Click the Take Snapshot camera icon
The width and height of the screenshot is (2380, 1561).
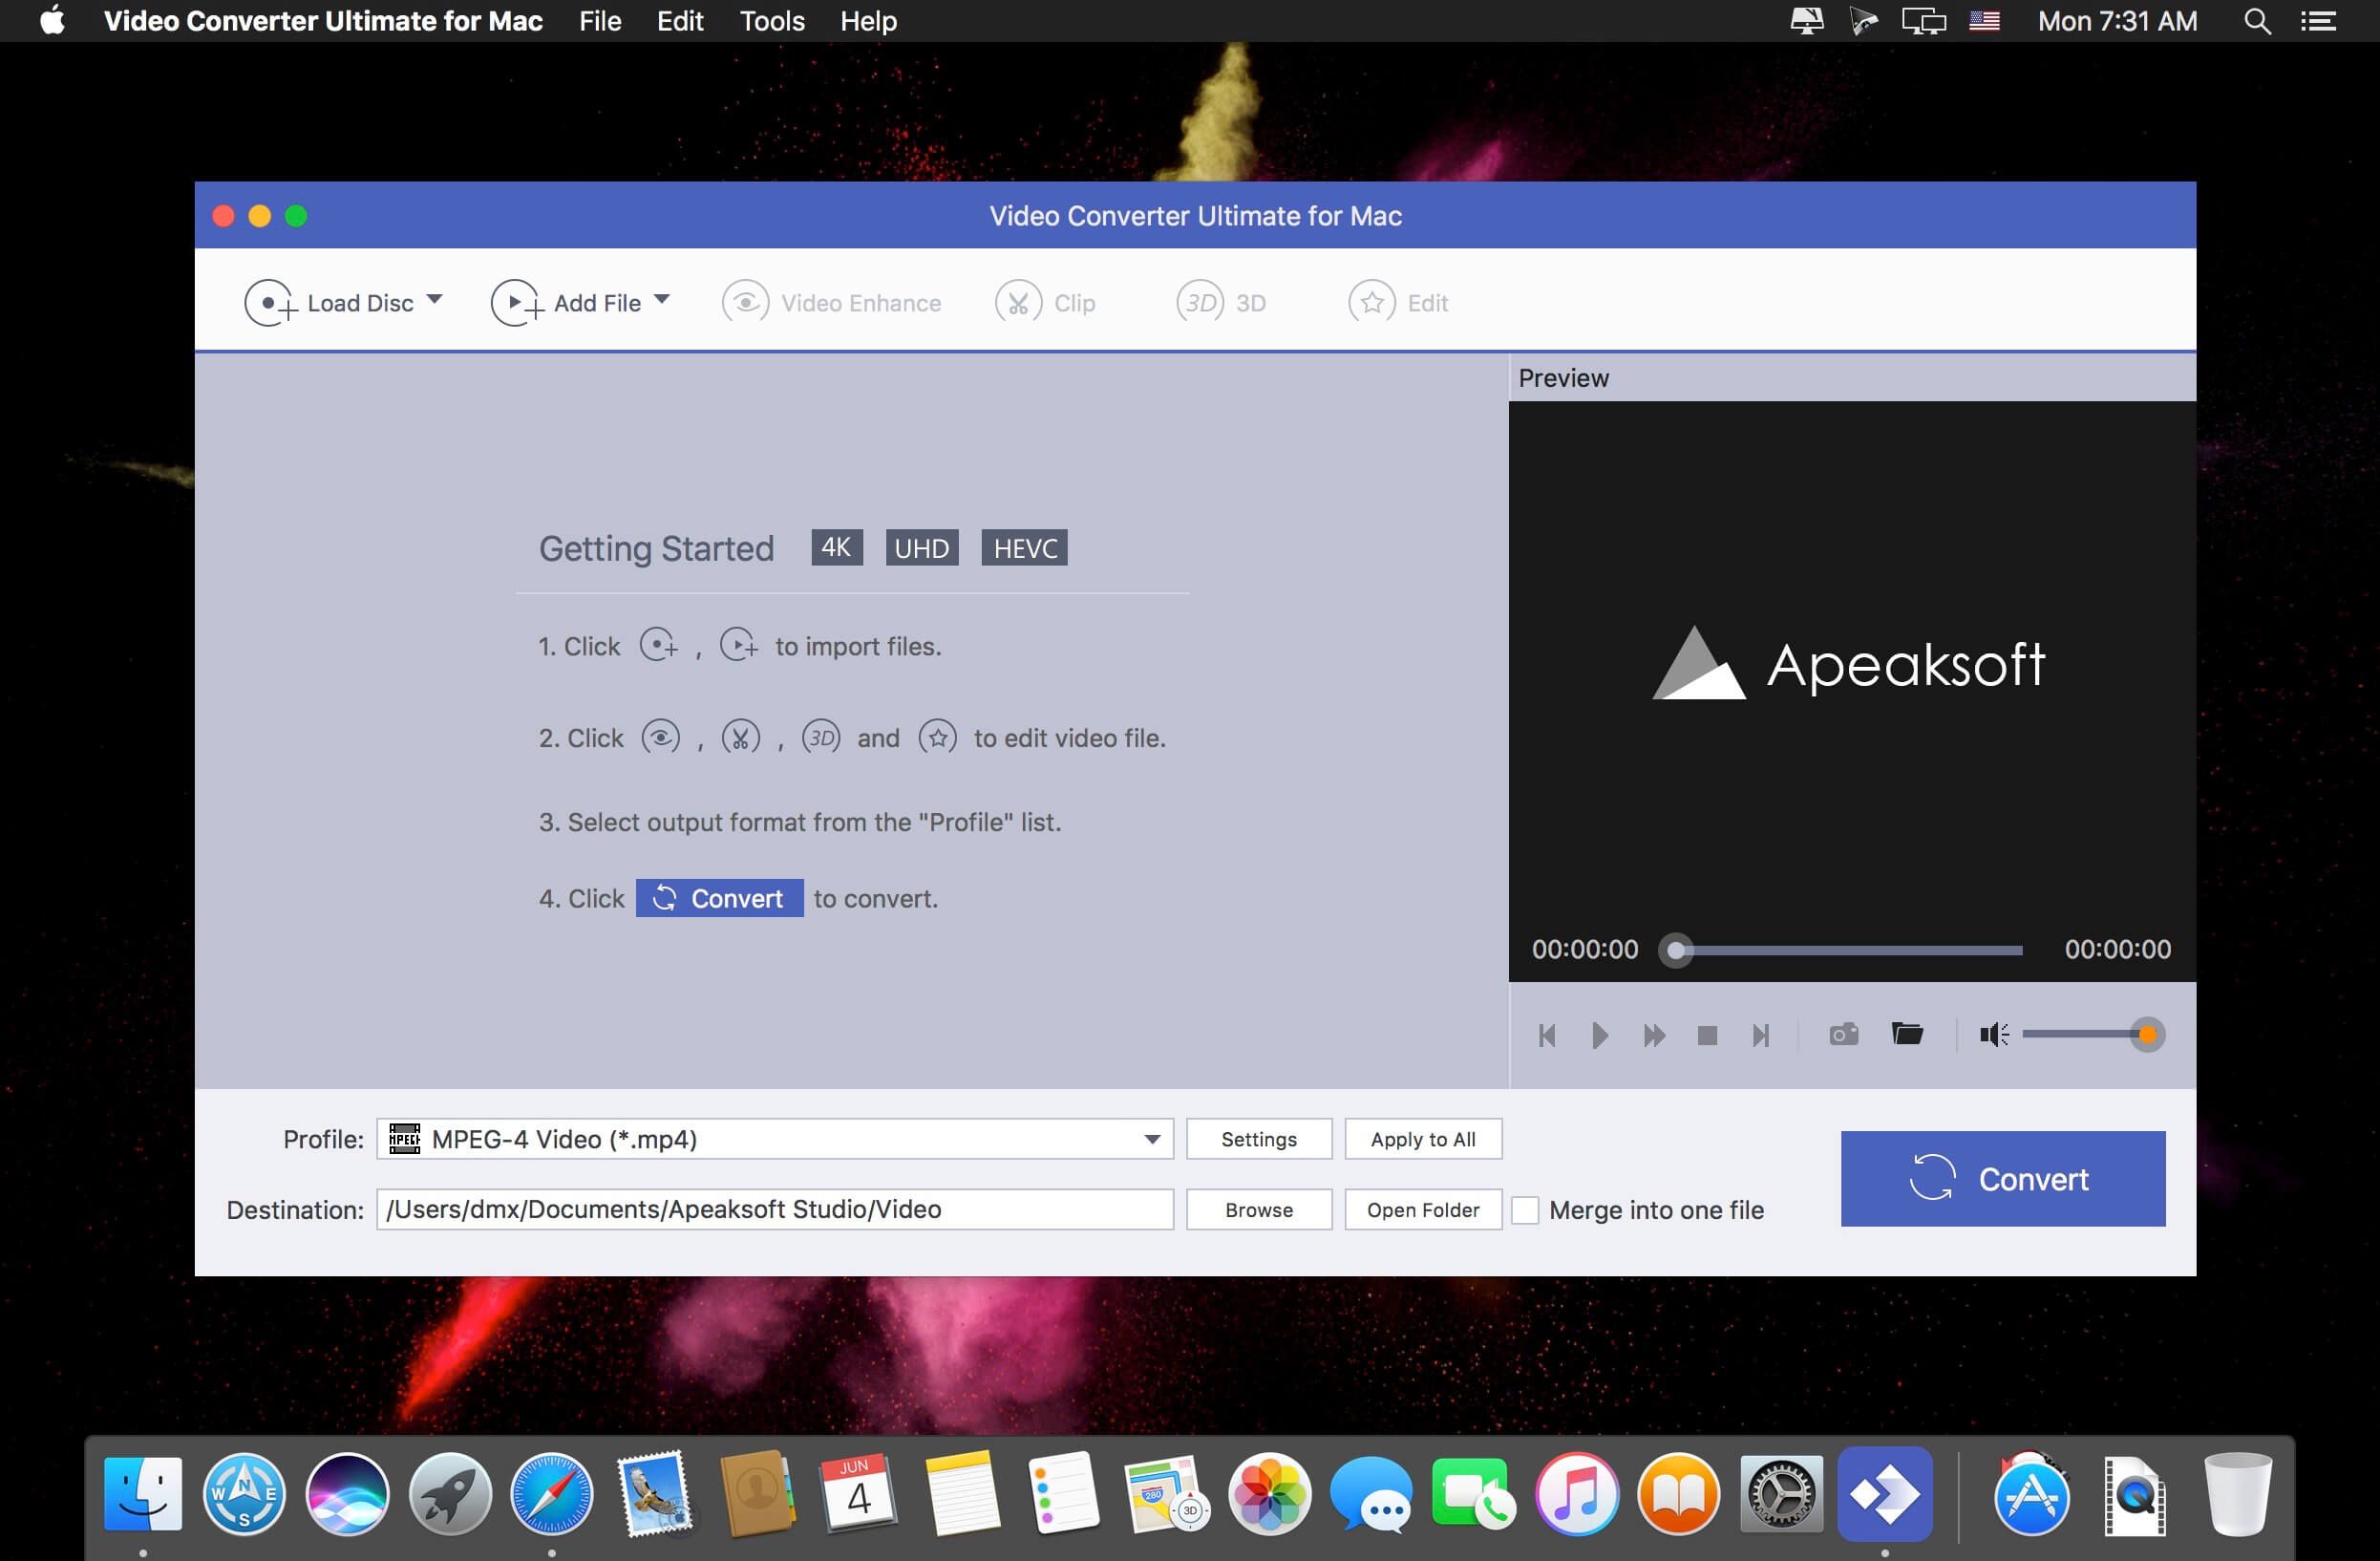click(1840, 1033)
